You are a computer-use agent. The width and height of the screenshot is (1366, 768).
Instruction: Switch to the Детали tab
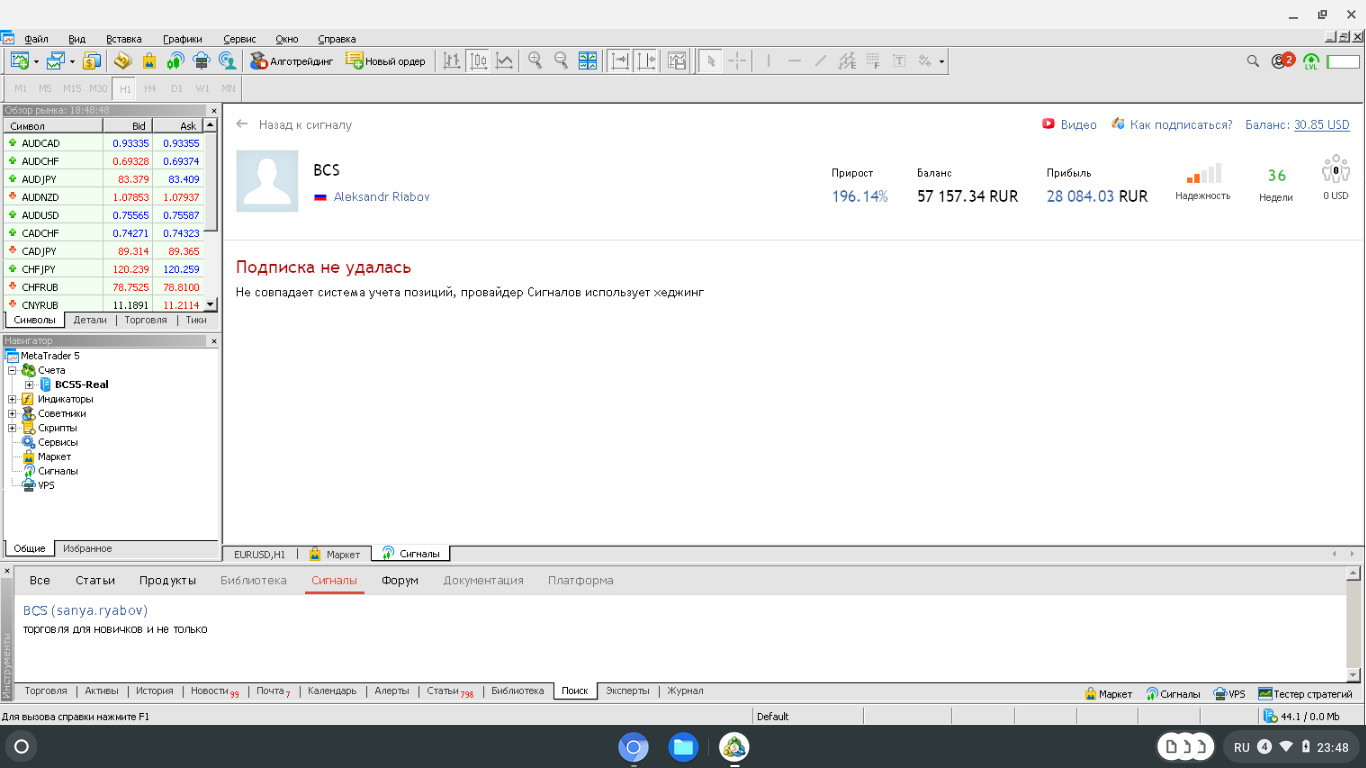[90, 320]
